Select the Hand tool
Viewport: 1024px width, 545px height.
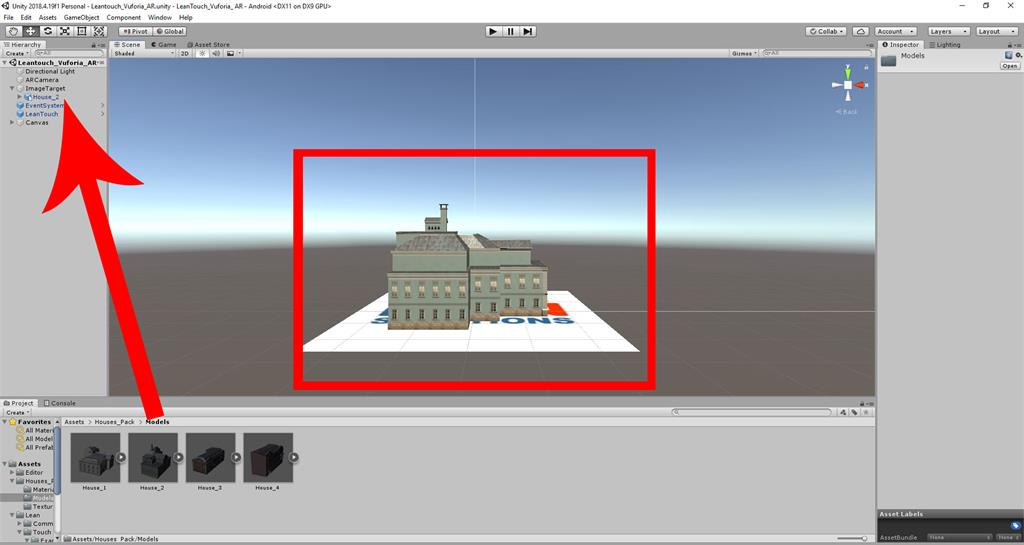click(13, 31)
